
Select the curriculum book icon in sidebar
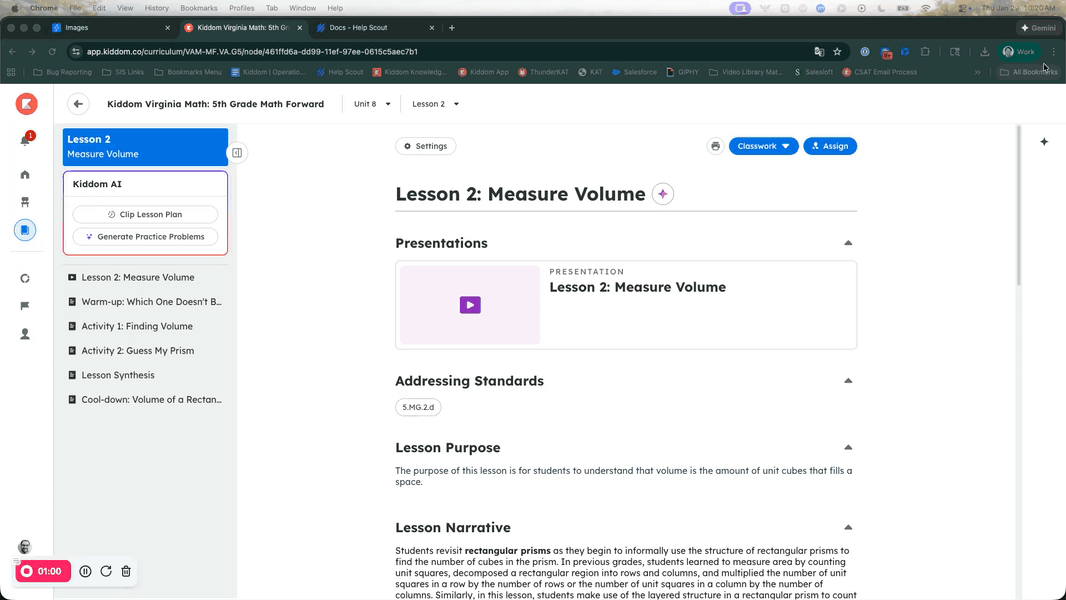(x=25, y=230)
